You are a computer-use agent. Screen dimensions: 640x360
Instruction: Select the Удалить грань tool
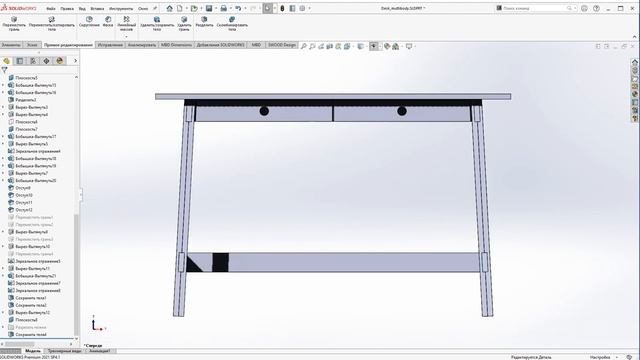[184, 24]
